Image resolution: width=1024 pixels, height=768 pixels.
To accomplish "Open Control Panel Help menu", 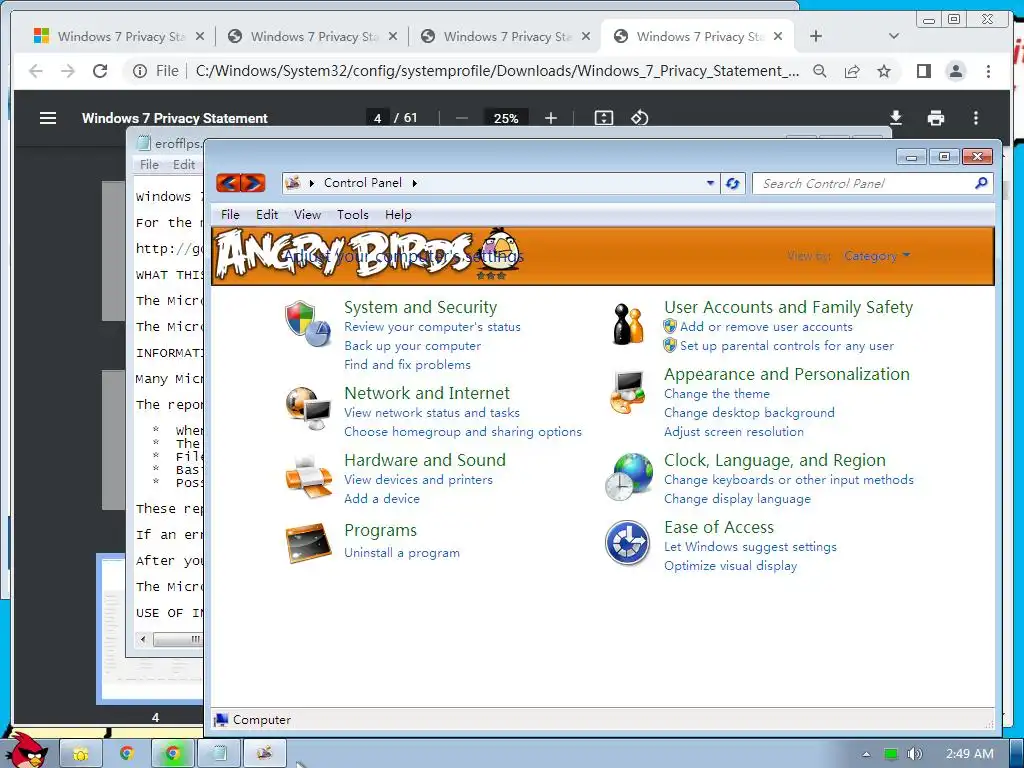I will pos(398,215).
